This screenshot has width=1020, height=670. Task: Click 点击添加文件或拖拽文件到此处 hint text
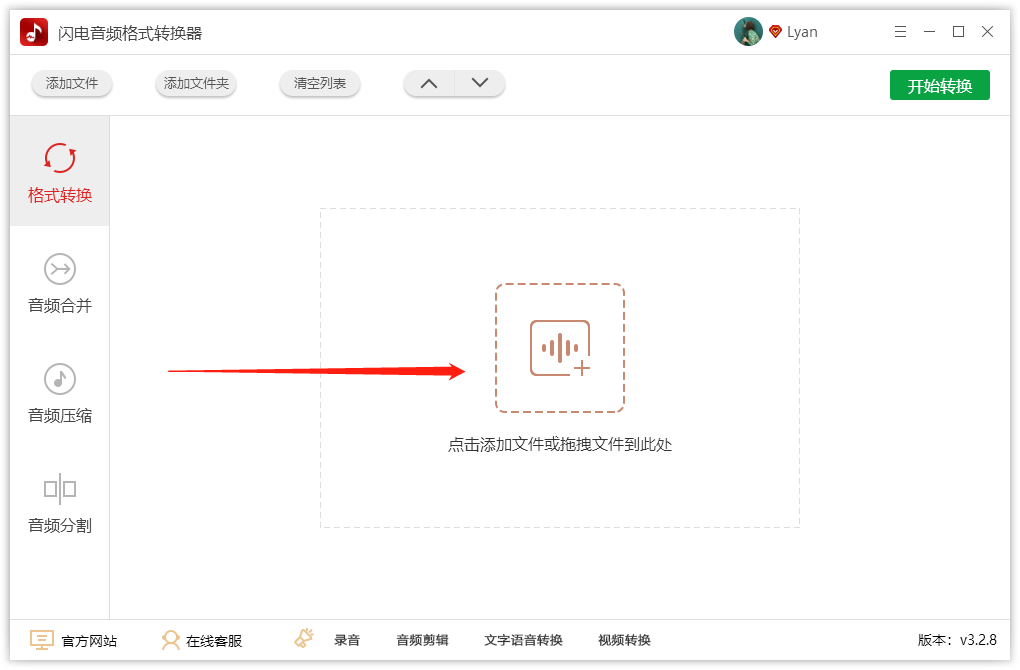(x=560, y=444)
